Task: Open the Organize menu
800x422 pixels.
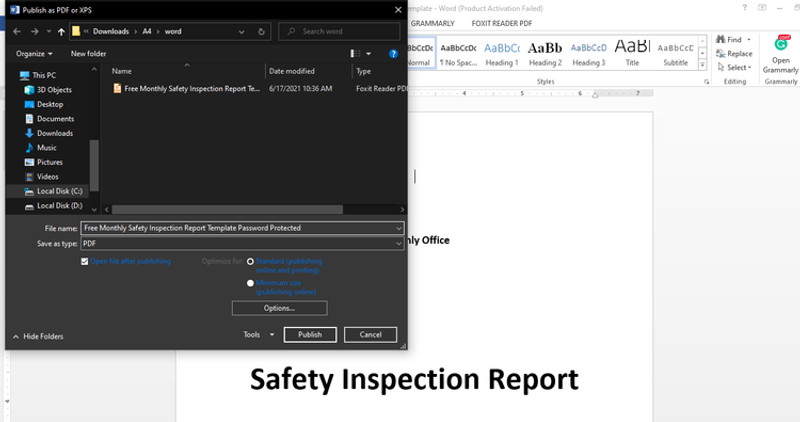Action: tap(34, 54)
